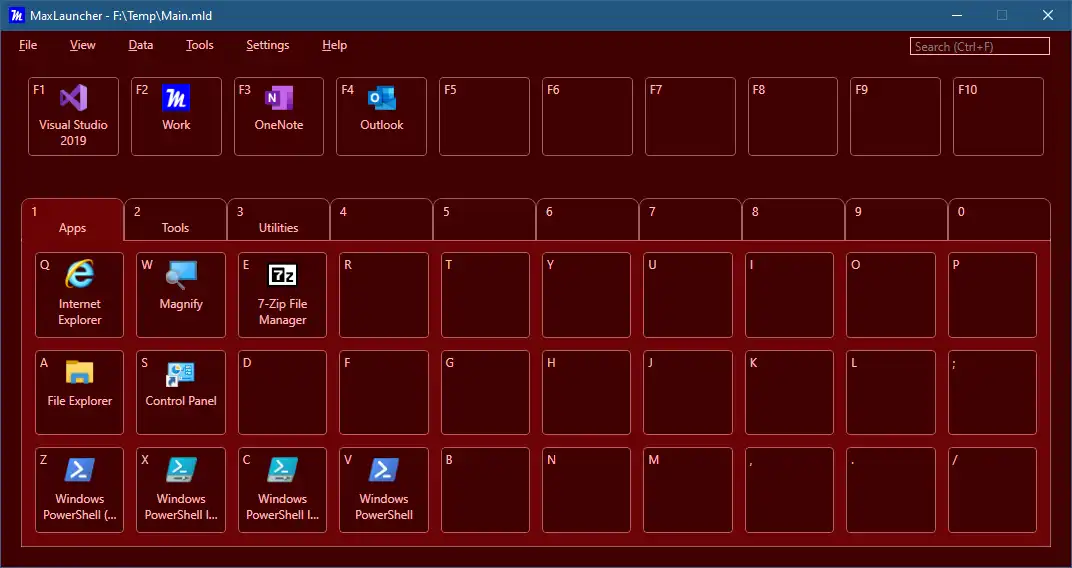Viewport: 1072px width, 568px height.
Task: Select the empty F6 favorites button
Action: [x=587, y=116]
